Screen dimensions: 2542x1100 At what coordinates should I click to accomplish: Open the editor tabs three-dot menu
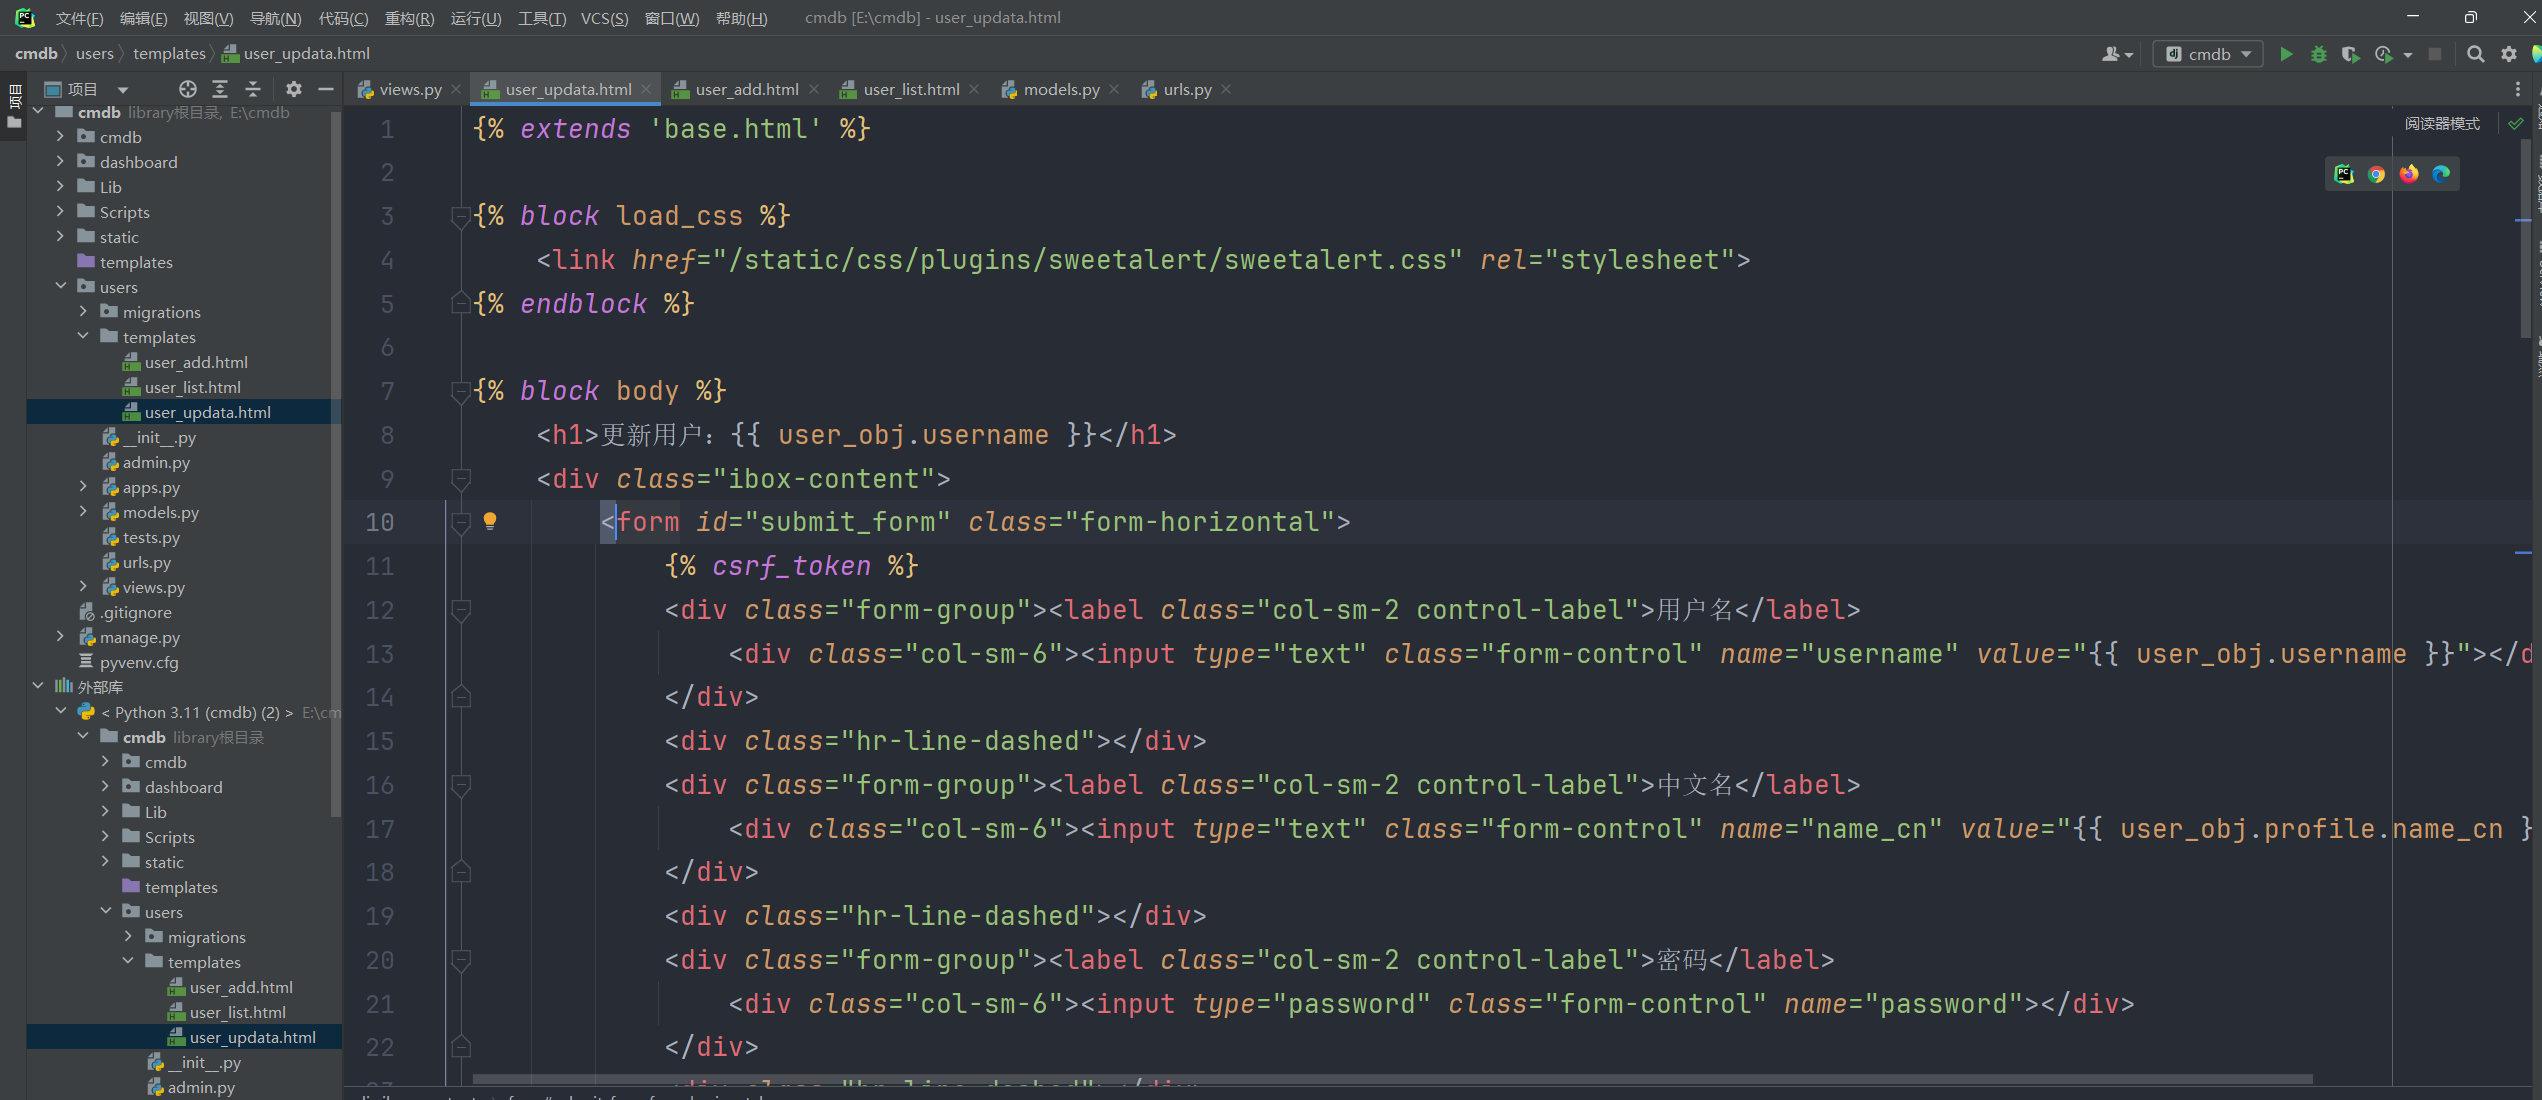(2517, 89)
